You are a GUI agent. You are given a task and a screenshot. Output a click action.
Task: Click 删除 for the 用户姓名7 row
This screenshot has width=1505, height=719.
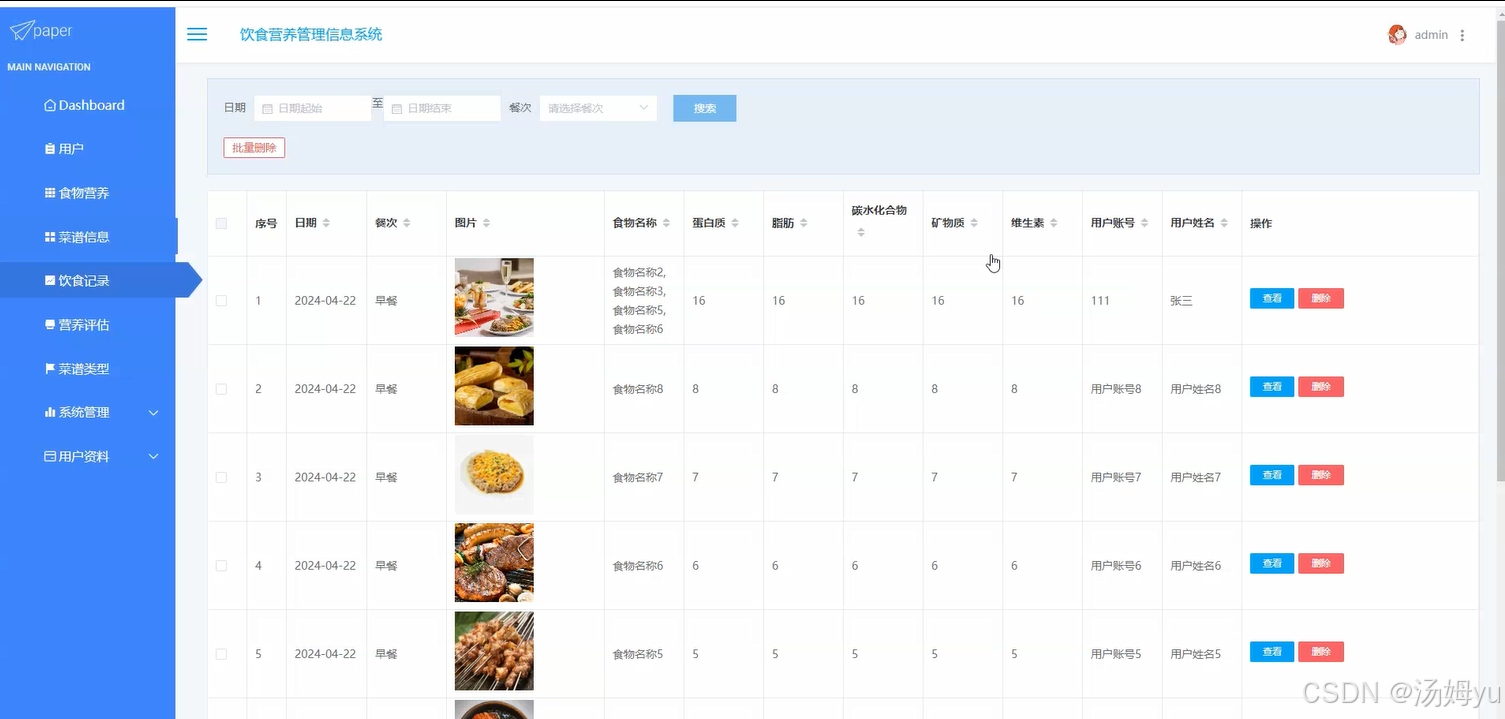pos(1321,475)
